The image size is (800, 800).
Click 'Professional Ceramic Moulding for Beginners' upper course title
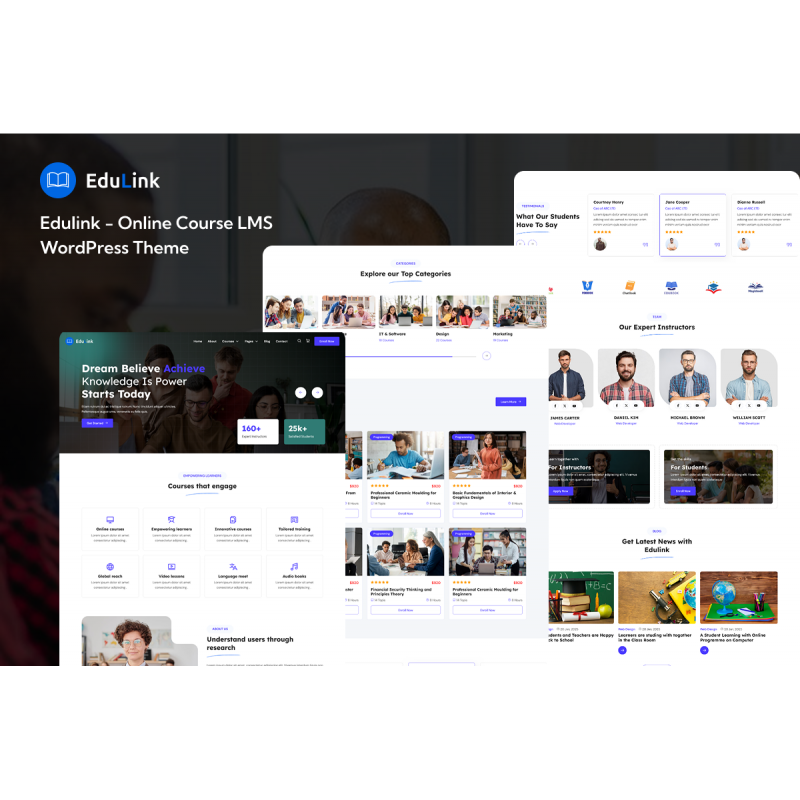coord(404,495)
